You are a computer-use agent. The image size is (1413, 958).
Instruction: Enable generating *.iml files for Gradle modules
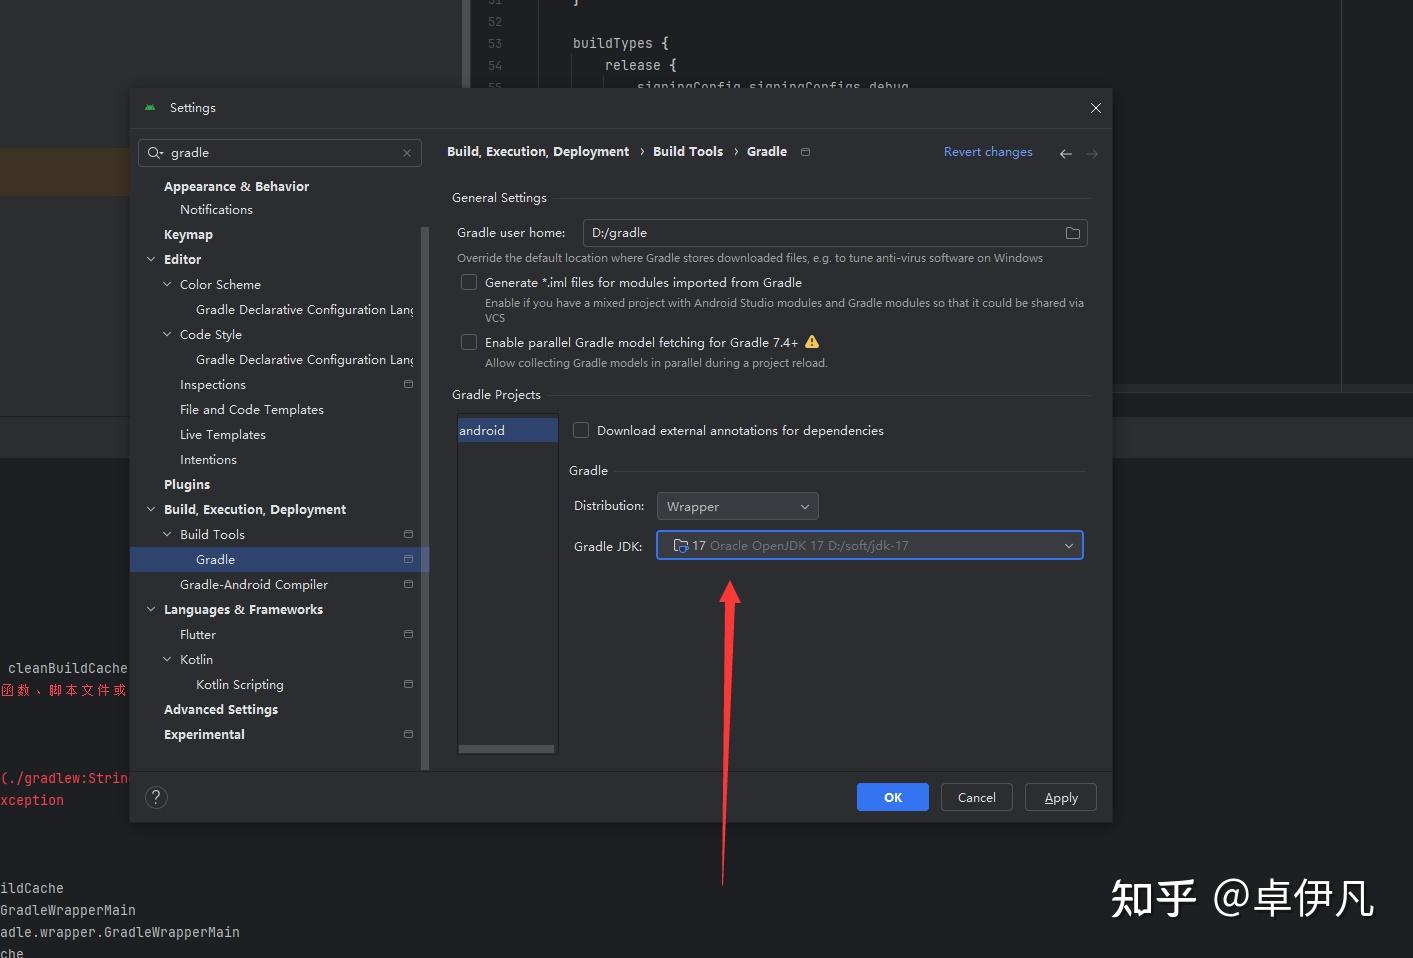[x=469, y=282]
